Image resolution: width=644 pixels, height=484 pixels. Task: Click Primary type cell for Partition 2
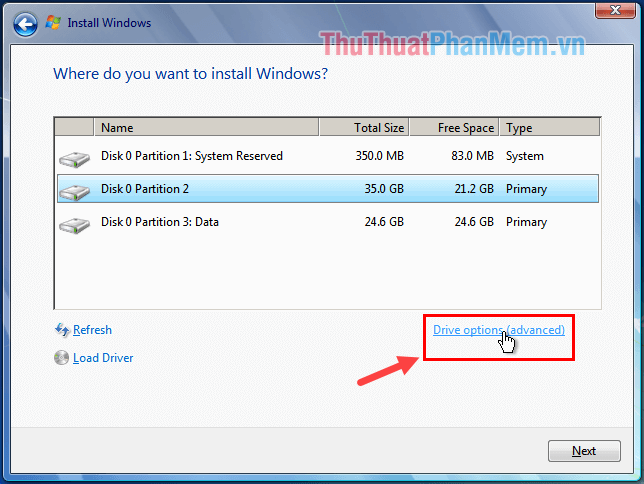pyautogui.click(x=526, y=189)
